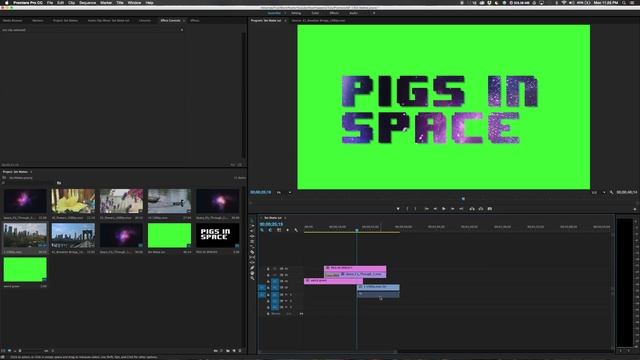Click the Program monitor playhead marker
The image size is (640, 360).
click(463, 199)
